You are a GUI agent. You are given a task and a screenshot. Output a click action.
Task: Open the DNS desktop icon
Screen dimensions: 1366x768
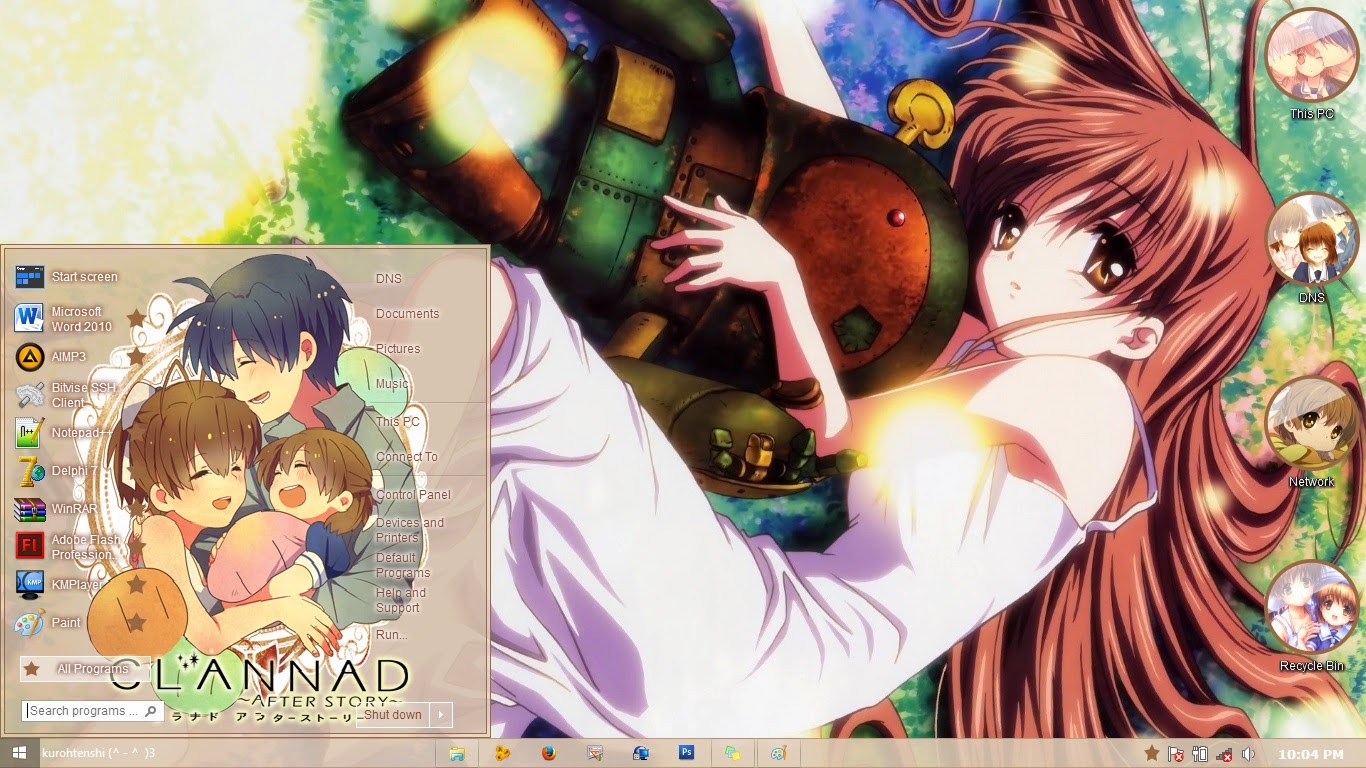tap(1312, 249)
